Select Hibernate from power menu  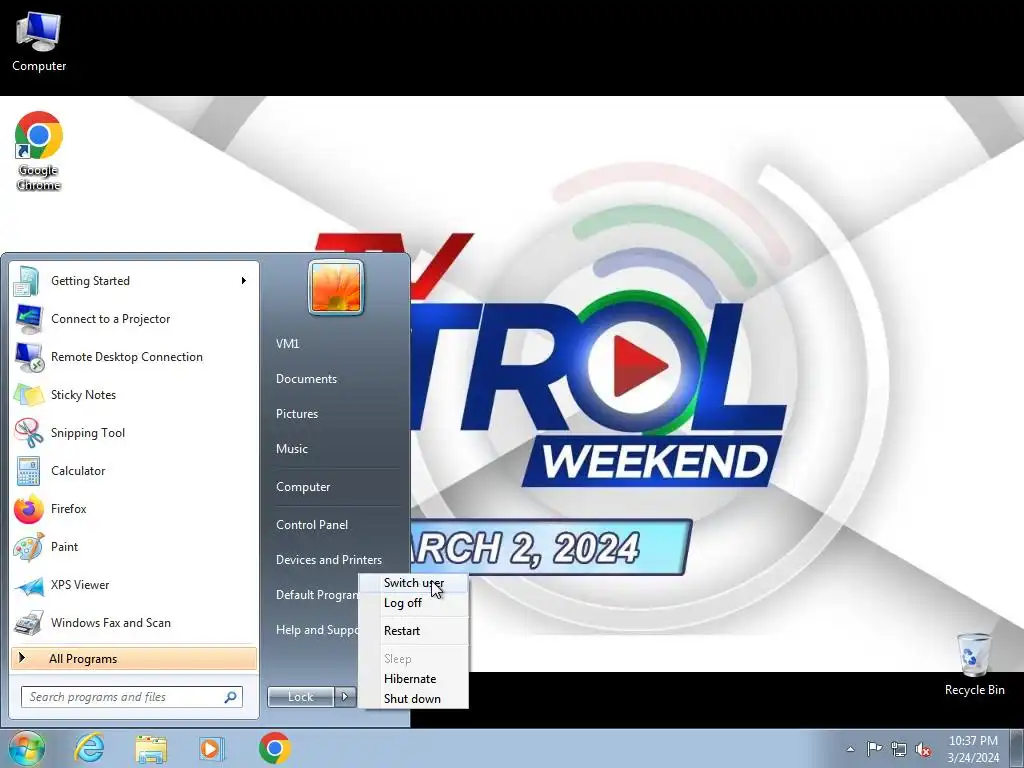pos(414,679)
